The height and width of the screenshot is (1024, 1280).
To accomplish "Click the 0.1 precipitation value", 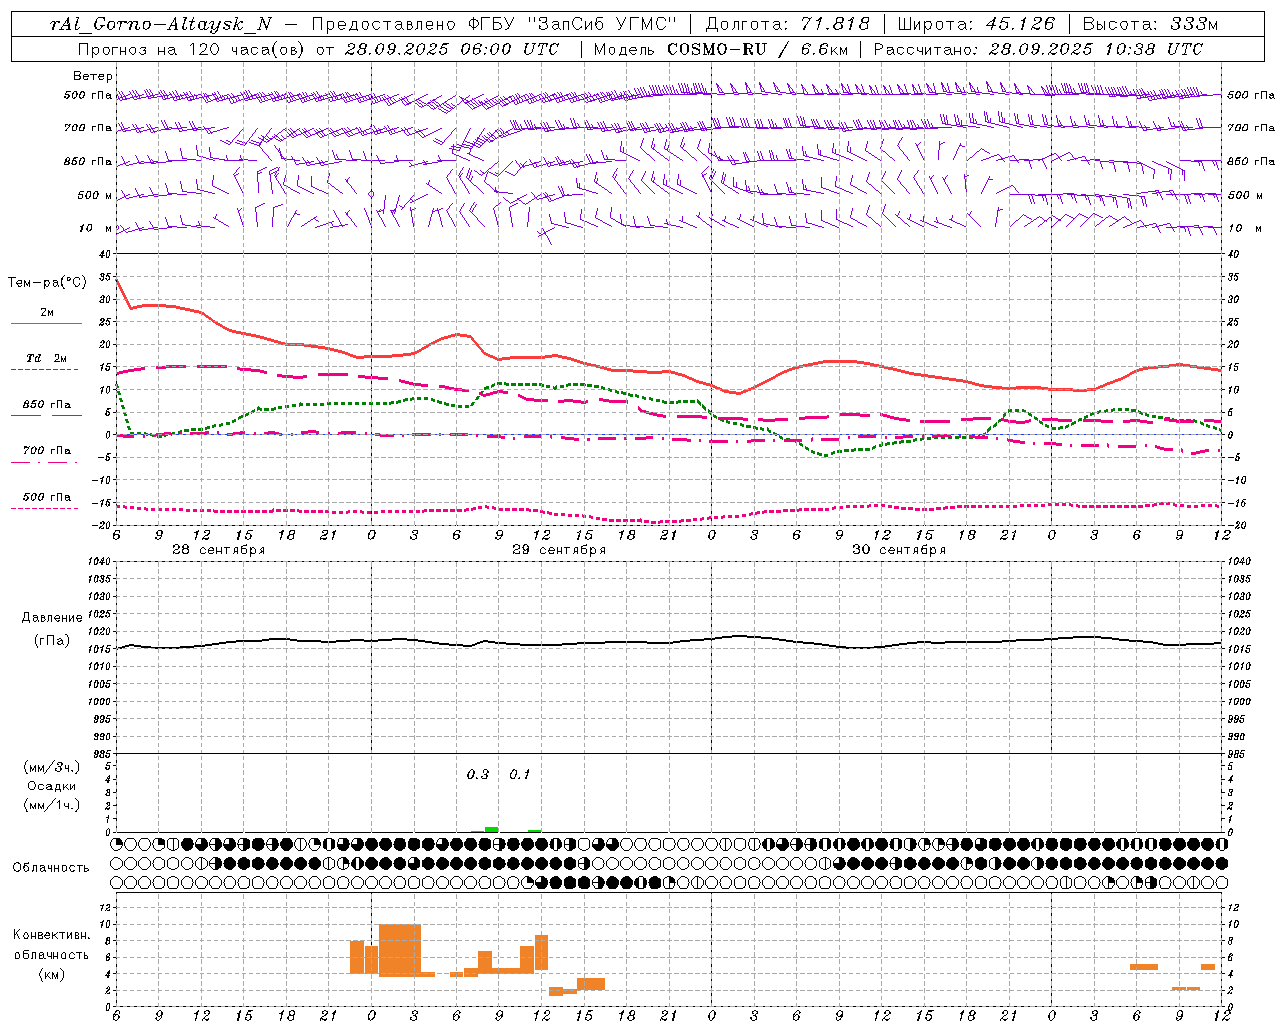I will (x=520, y=774).
